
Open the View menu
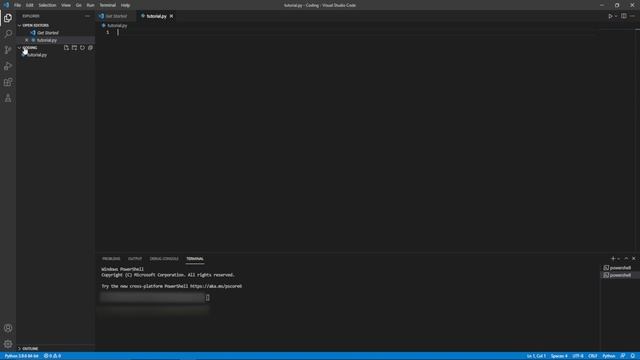coord(66,5)
